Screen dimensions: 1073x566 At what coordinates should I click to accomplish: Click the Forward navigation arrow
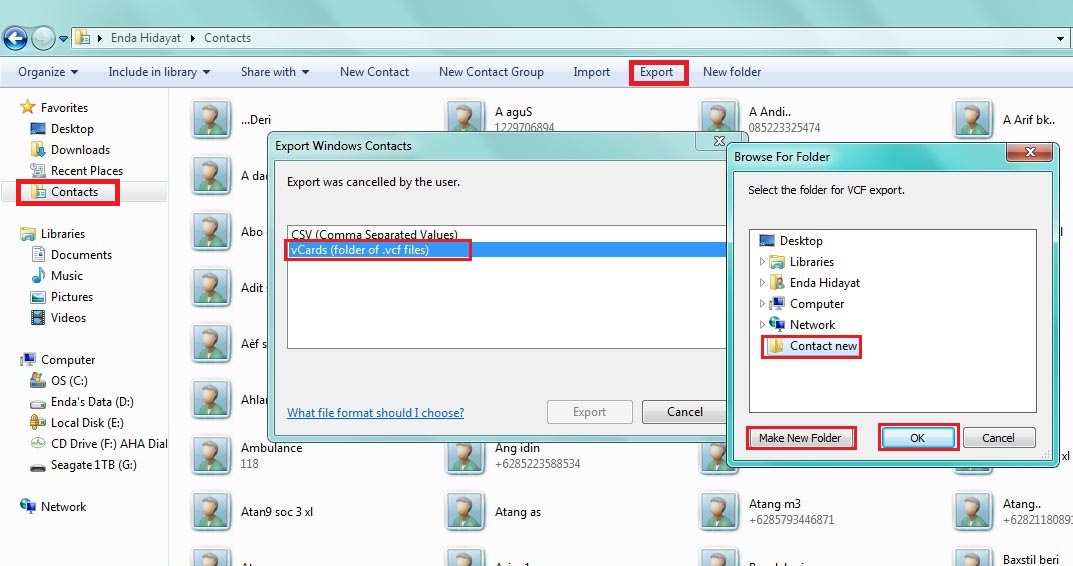(43, 38)
